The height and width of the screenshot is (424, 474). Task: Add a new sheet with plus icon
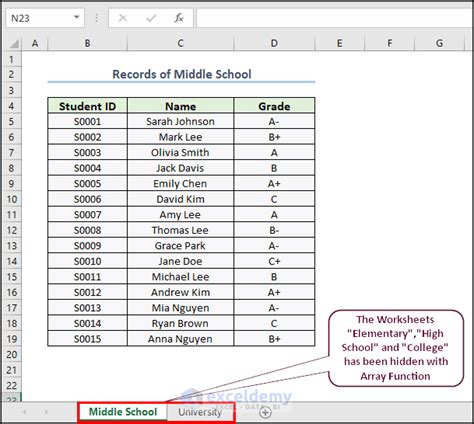pyautogui.click(x=265, y=412)
